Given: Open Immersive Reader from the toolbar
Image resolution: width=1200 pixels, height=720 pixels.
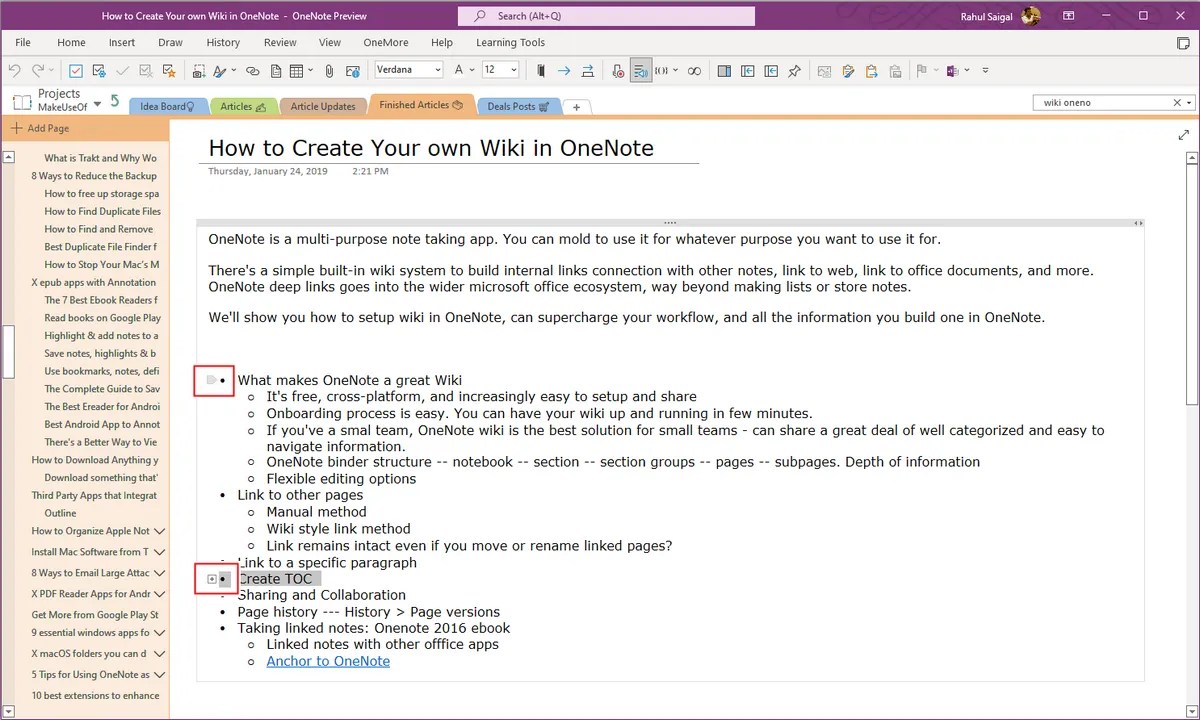Looking at the screenshot, I should point(641,70).
